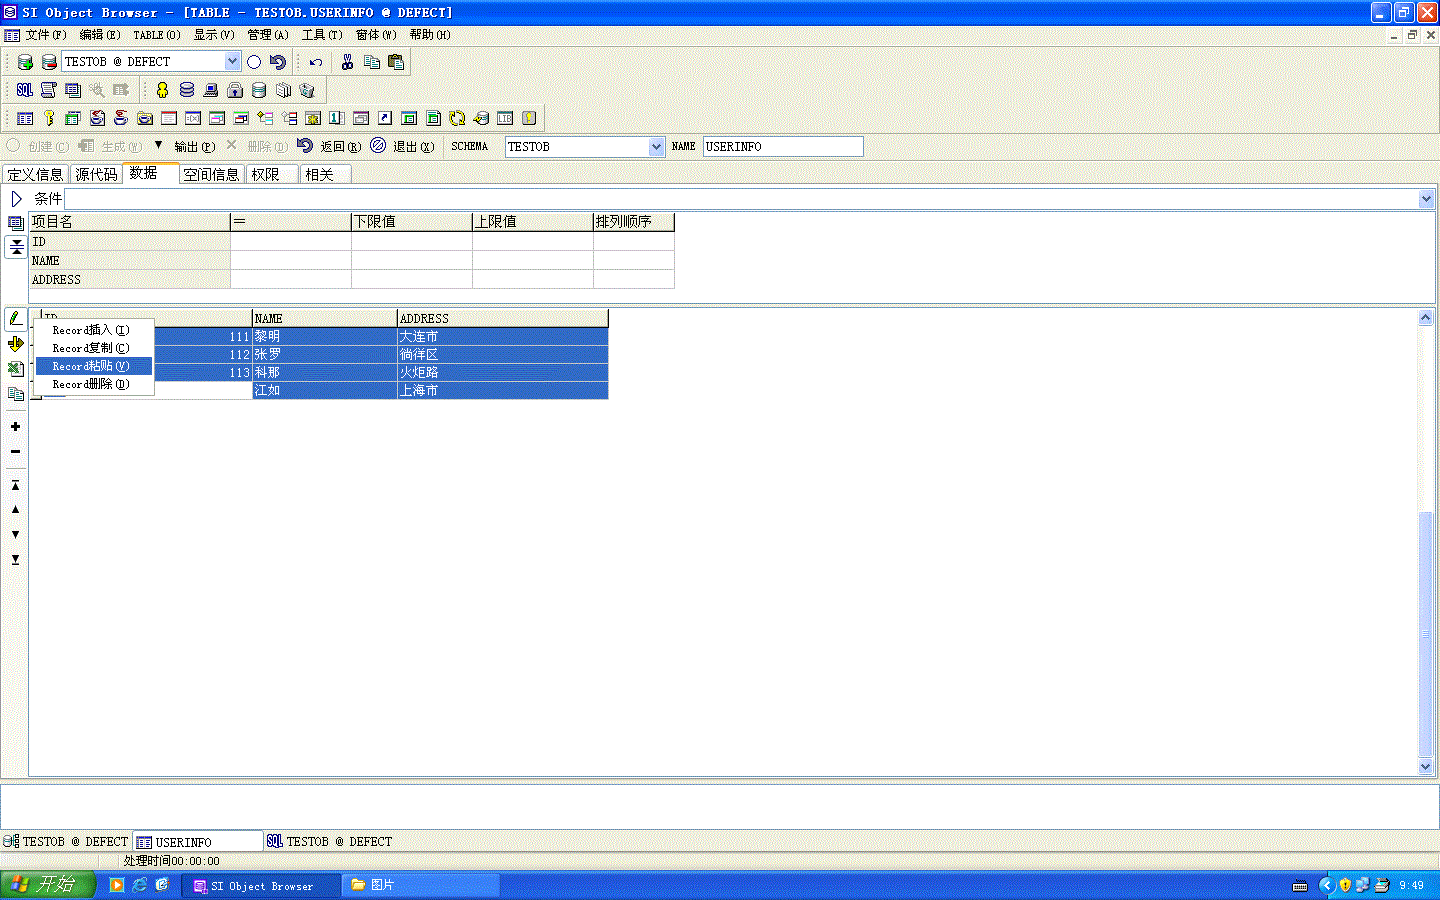The image size is (1440, 900).
Task: Click the SQL execution toolbar icon
Action: pyautogui.click(x=25, y=90)
